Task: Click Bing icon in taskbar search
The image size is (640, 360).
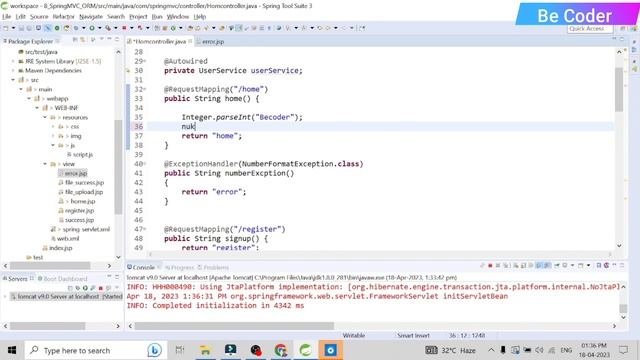Action: click(154, 350)
